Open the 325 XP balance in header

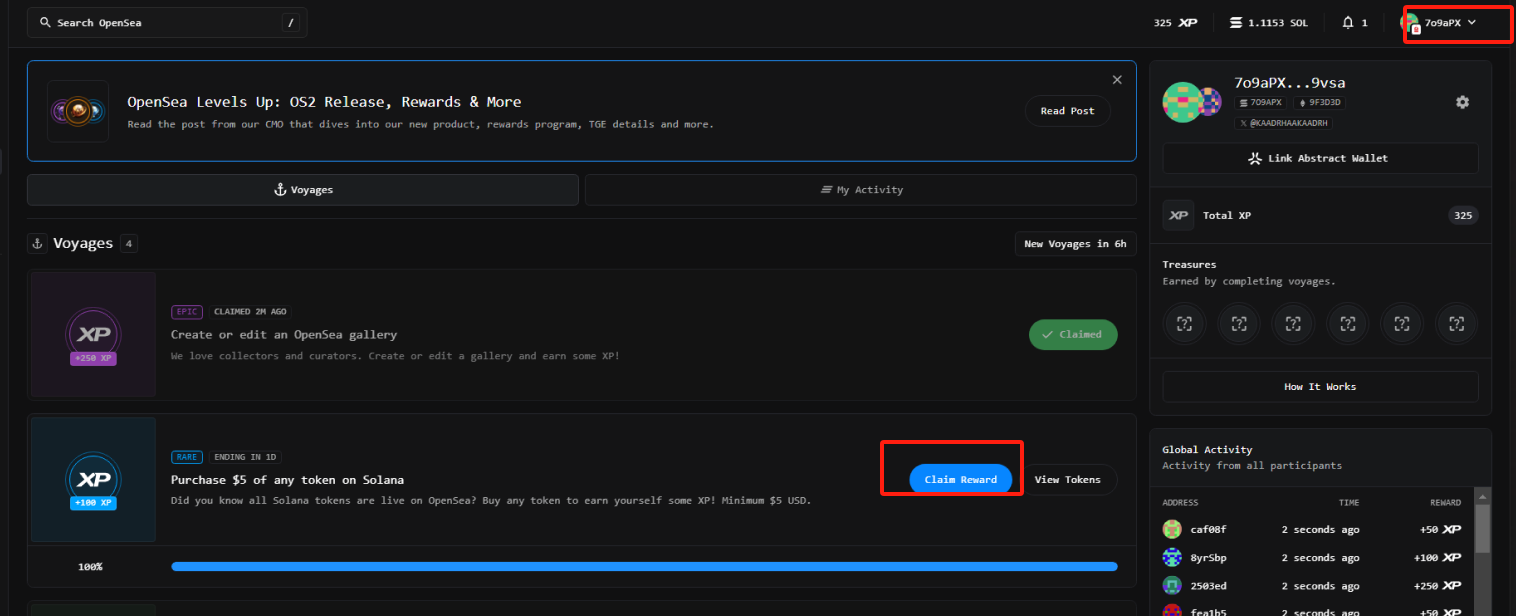[x=1175, y=22]
